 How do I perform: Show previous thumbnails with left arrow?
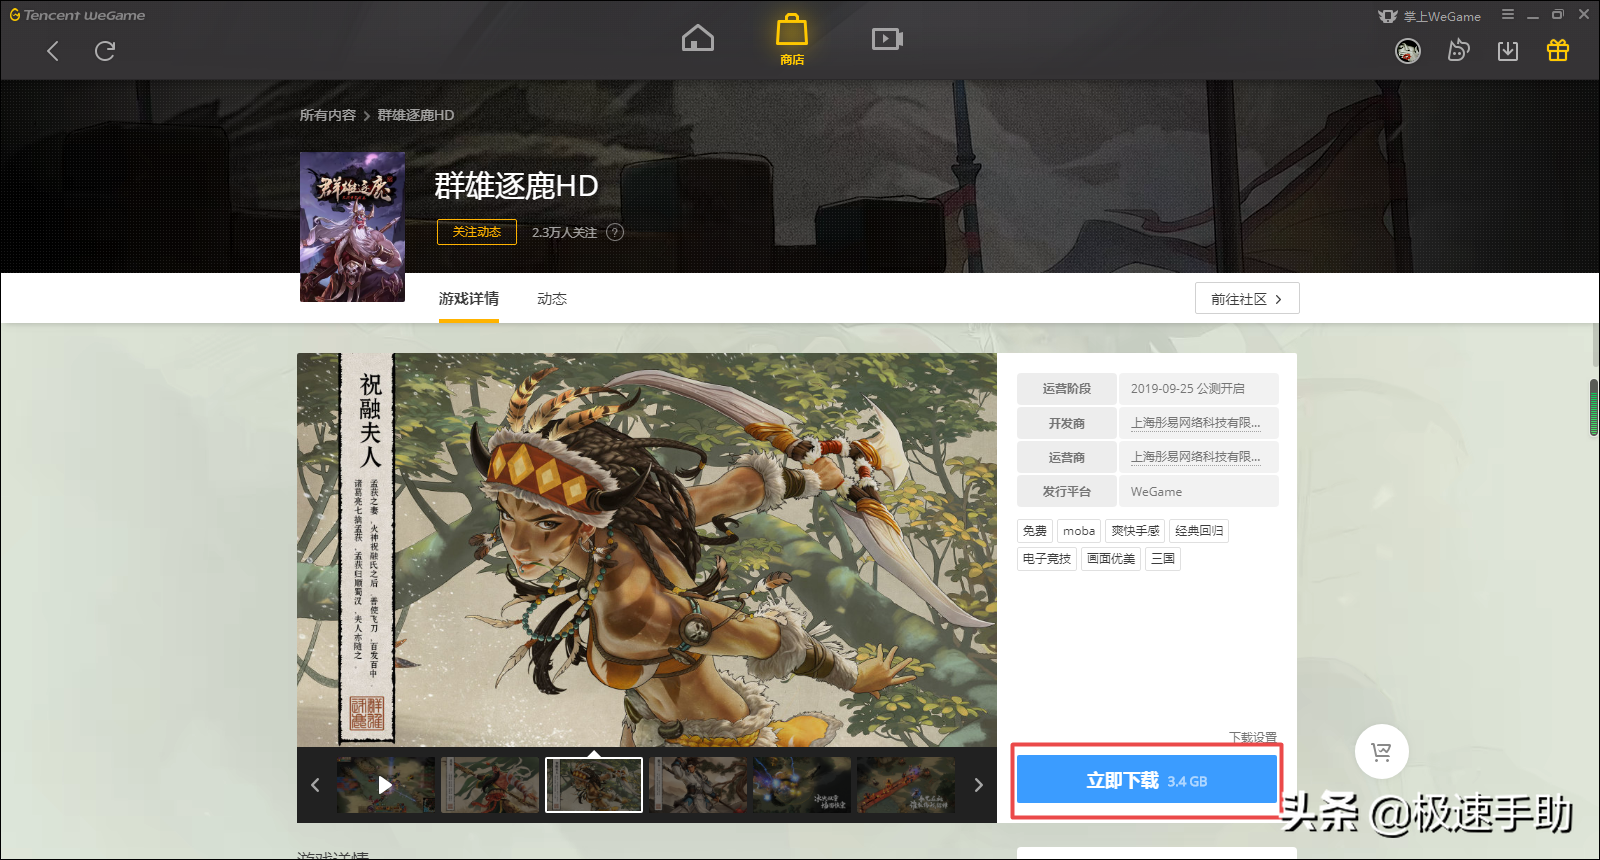tap(315, 785)
